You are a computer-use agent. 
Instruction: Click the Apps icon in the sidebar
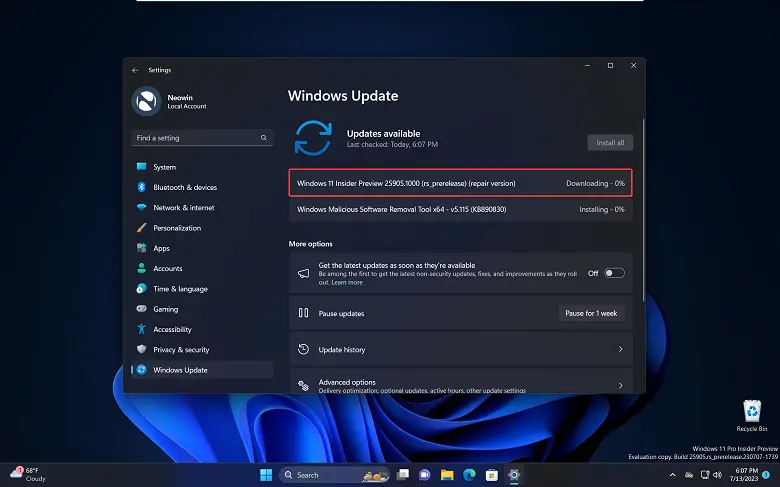pos(141,248)
